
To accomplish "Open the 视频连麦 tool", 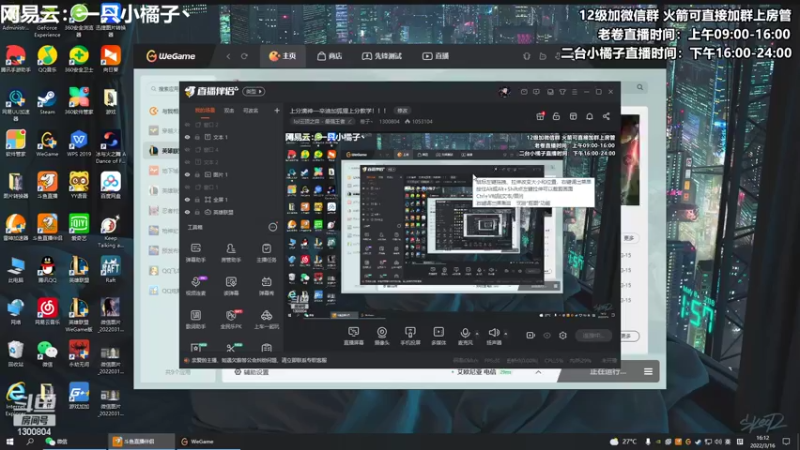I will tap(195, 286).
